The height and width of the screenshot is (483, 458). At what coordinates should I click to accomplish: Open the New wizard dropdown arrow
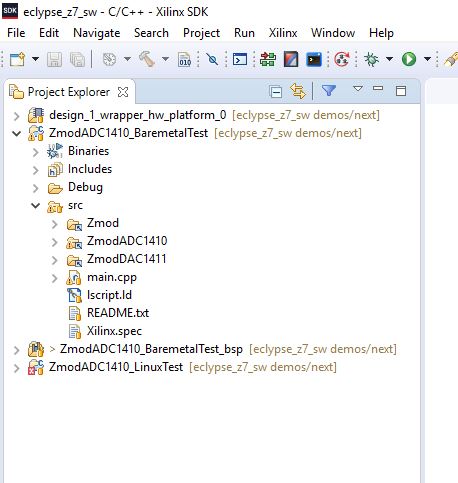pos(35,60)
